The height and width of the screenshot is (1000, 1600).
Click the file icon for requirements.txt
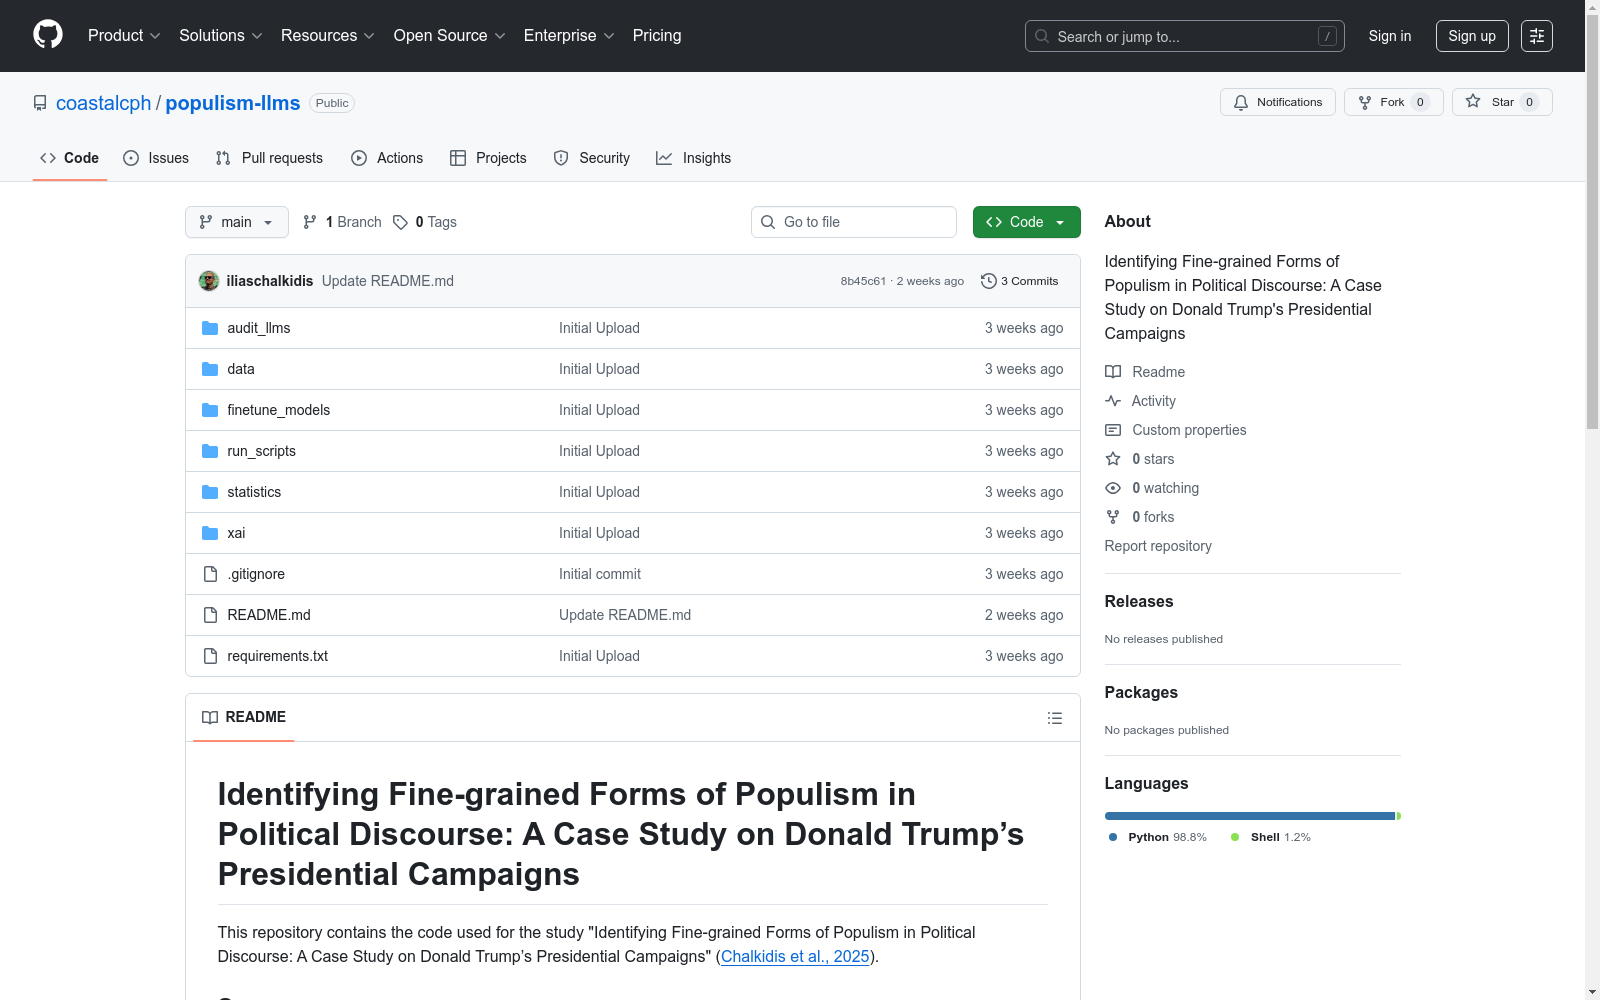pos(210,656)
